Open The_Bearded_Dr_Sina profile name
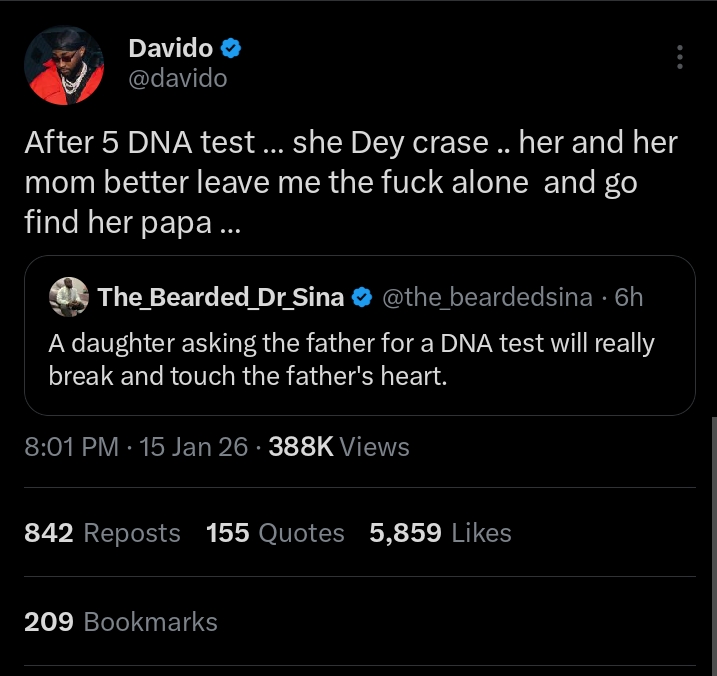The image size is (717, 676). (x=221, y=297)
